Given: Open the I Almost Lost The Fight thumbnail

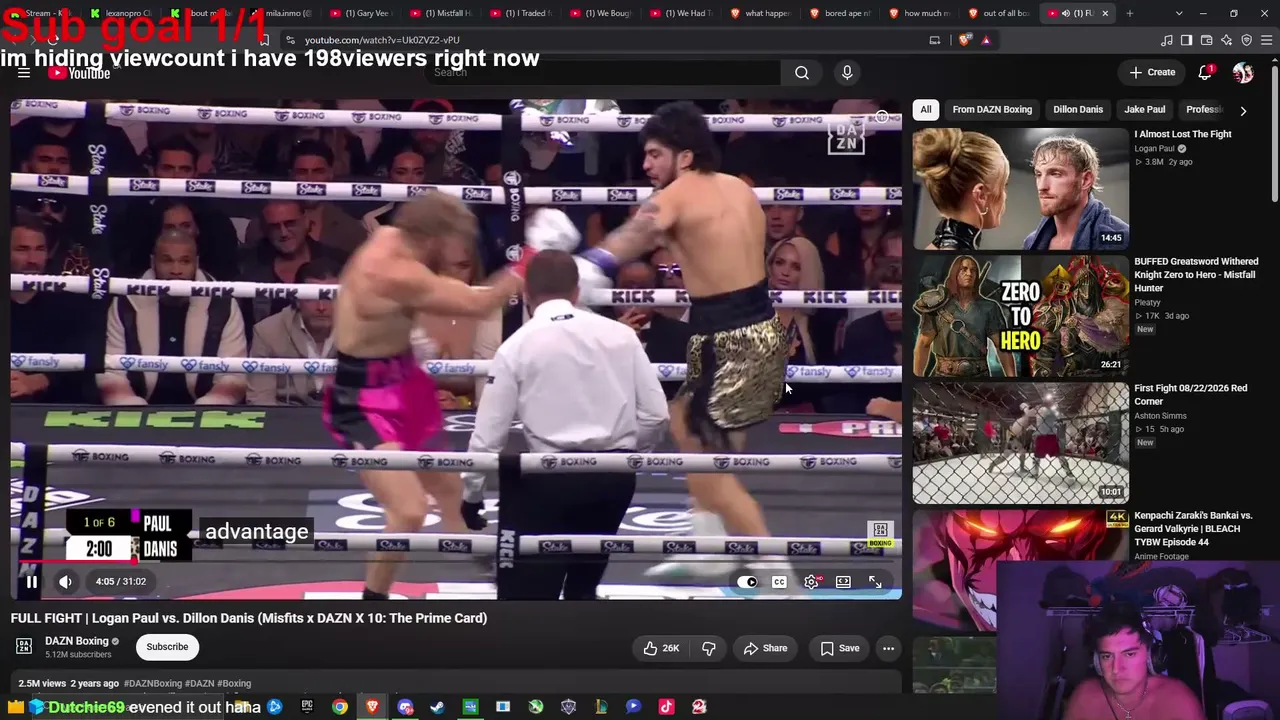Looking at the screenshot, I should [x=1020, y=188].
